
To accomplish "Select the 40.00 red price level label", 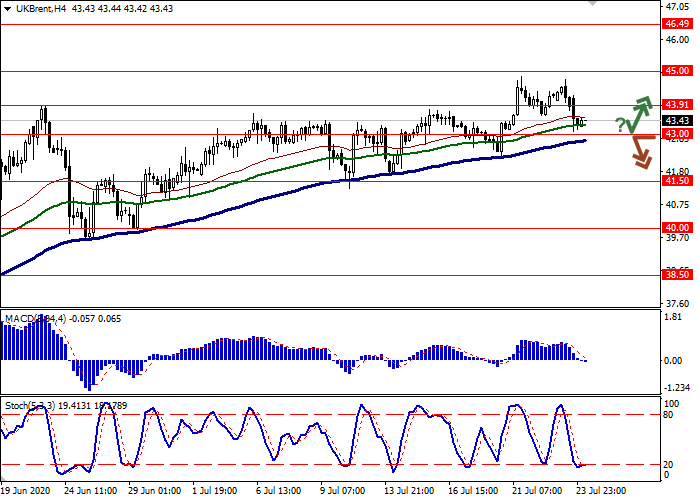I will pyautogui.click(x=677, y=228).
